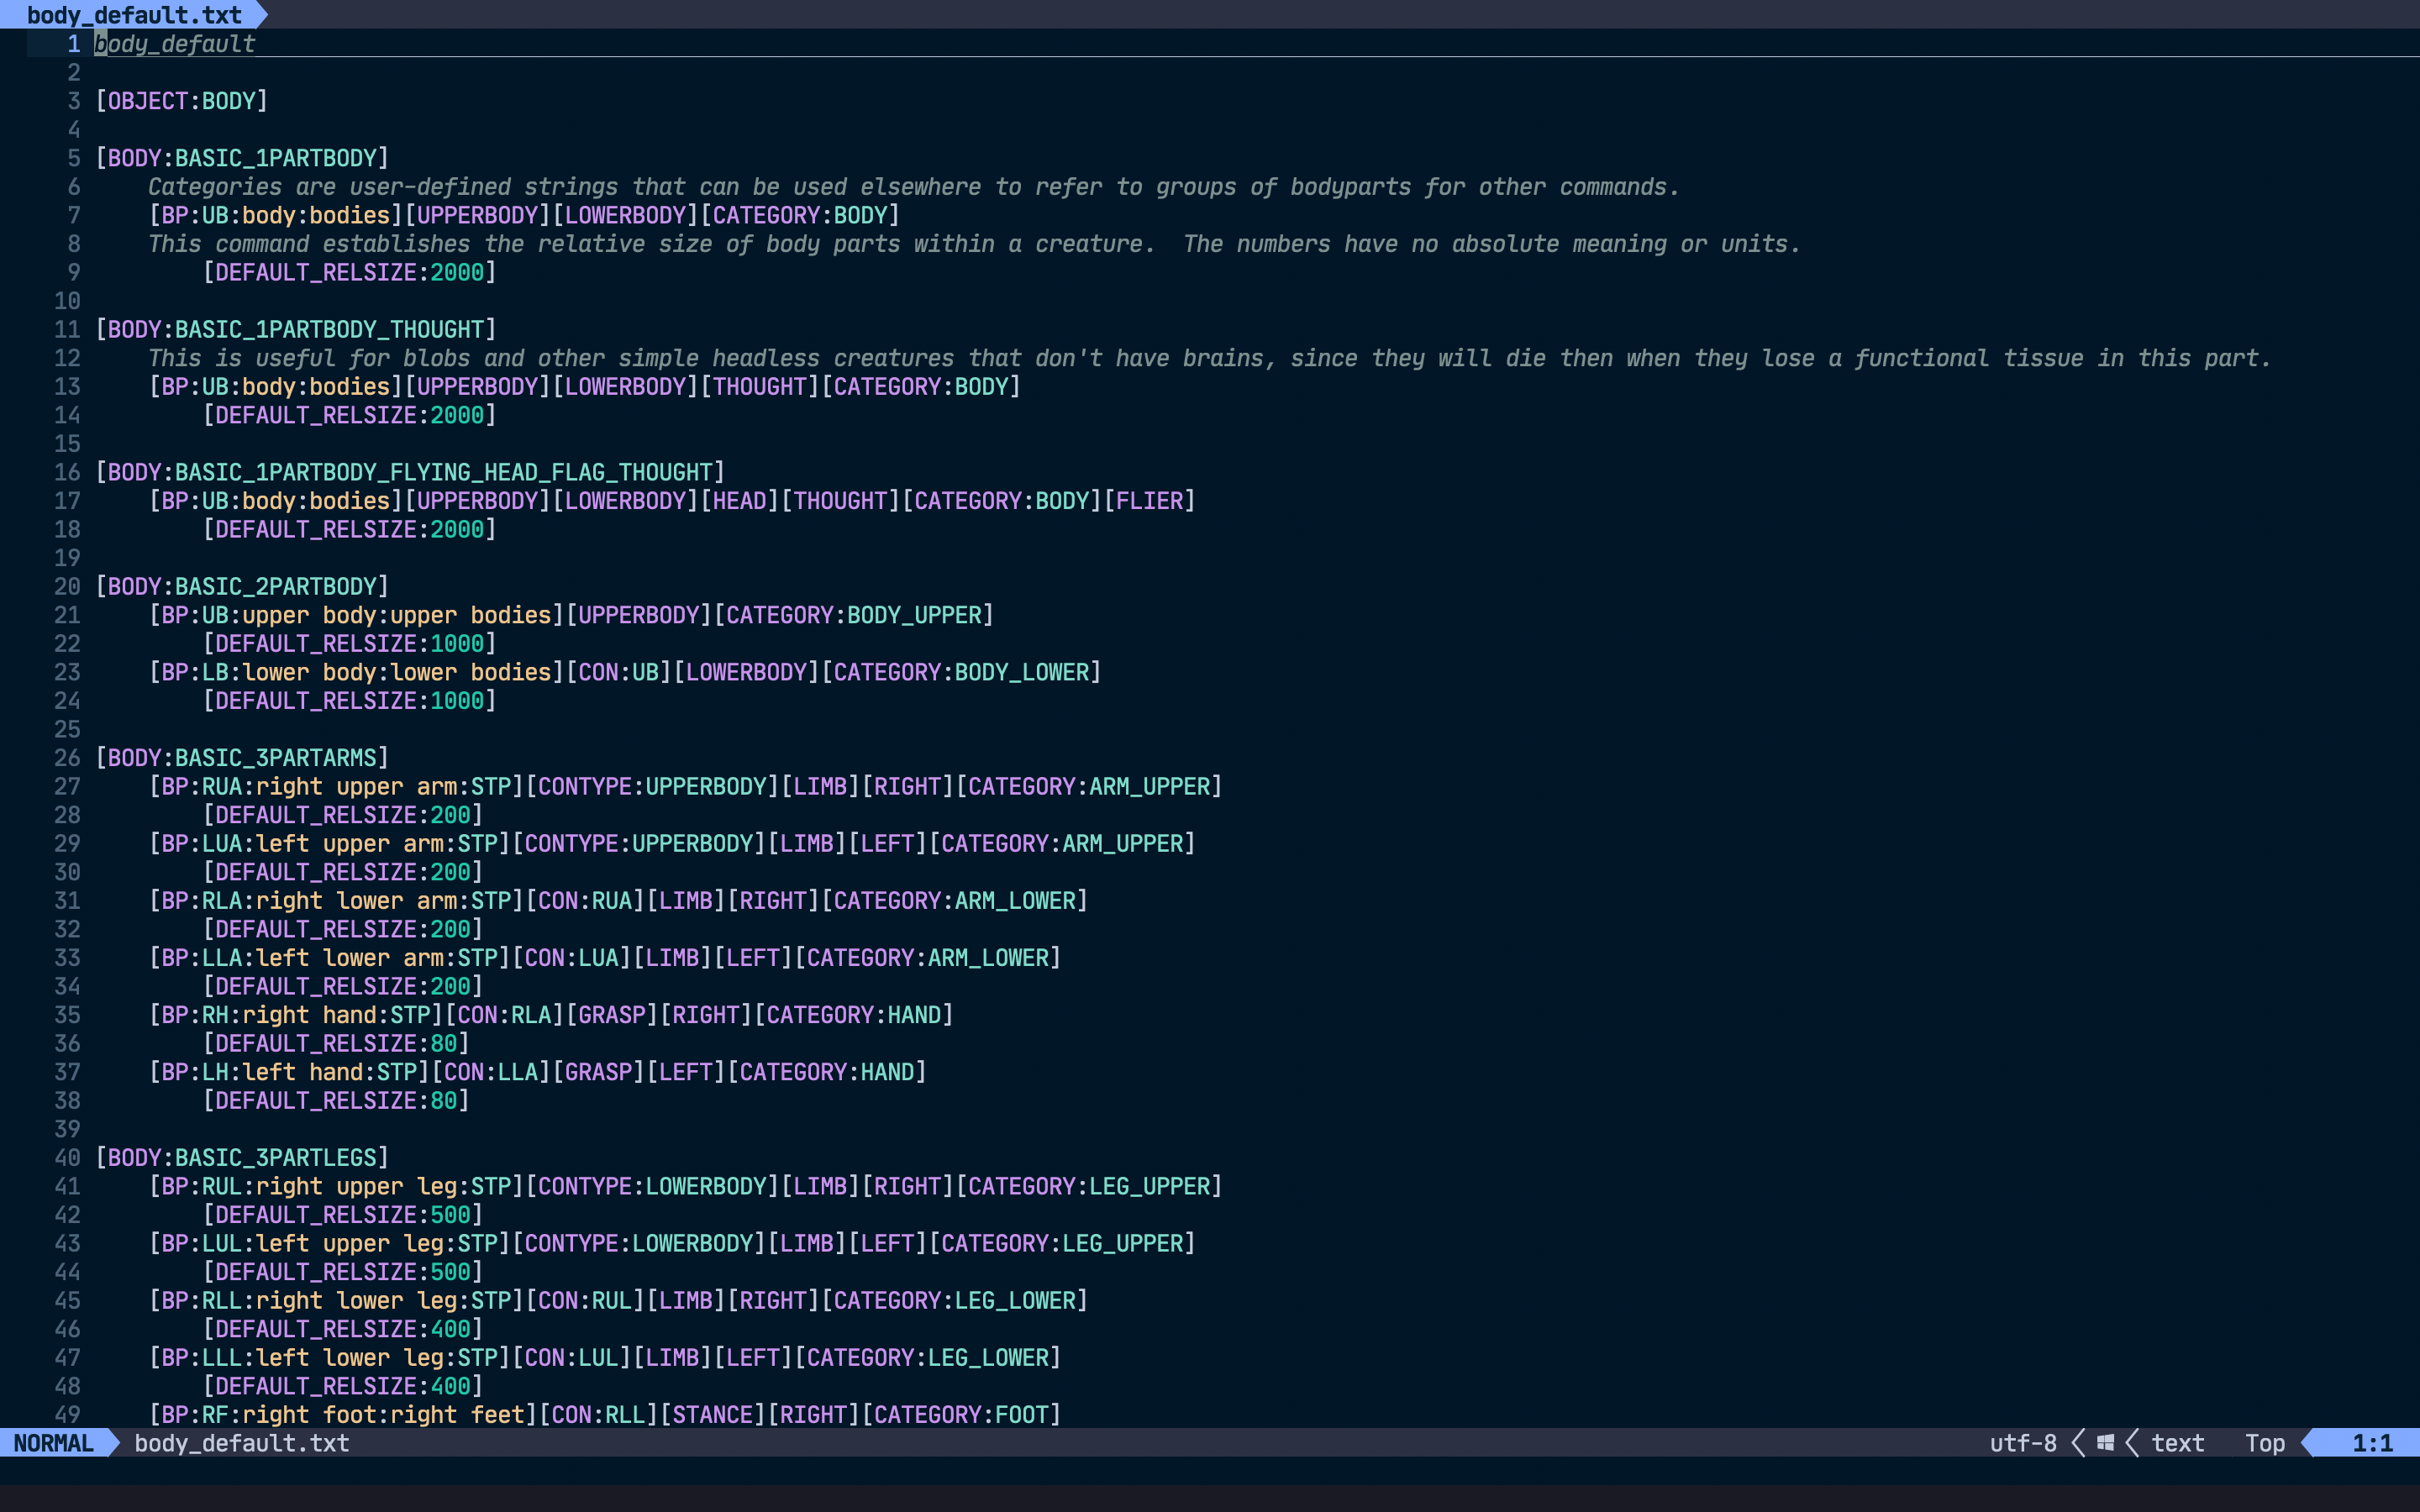This screenshot has height=1512, width=2420.
Task: Click line number 39 in gutter
Action: point(67,1129)
